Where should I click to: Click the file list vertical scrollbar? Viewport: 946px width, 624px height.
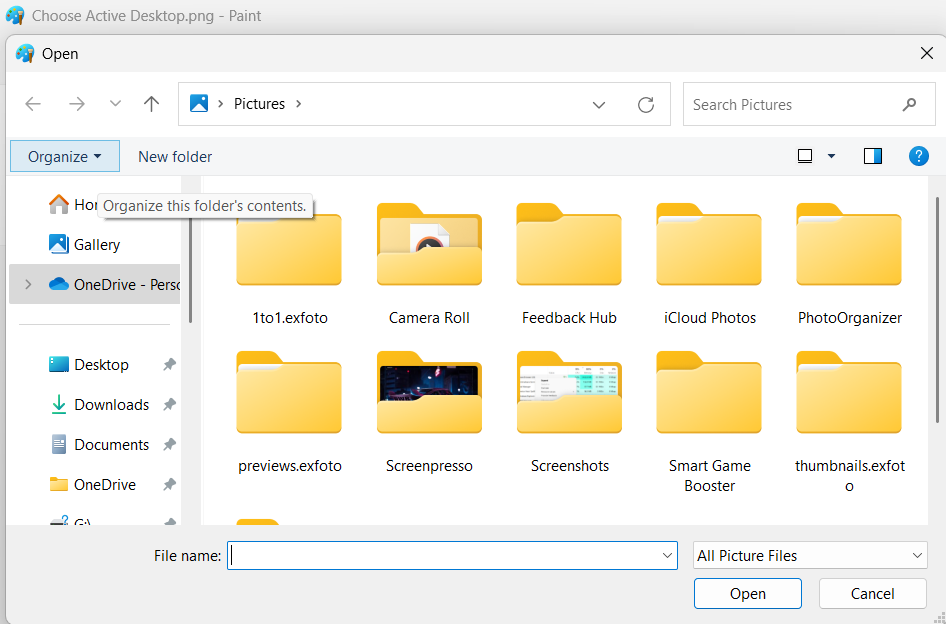[937, 300]
